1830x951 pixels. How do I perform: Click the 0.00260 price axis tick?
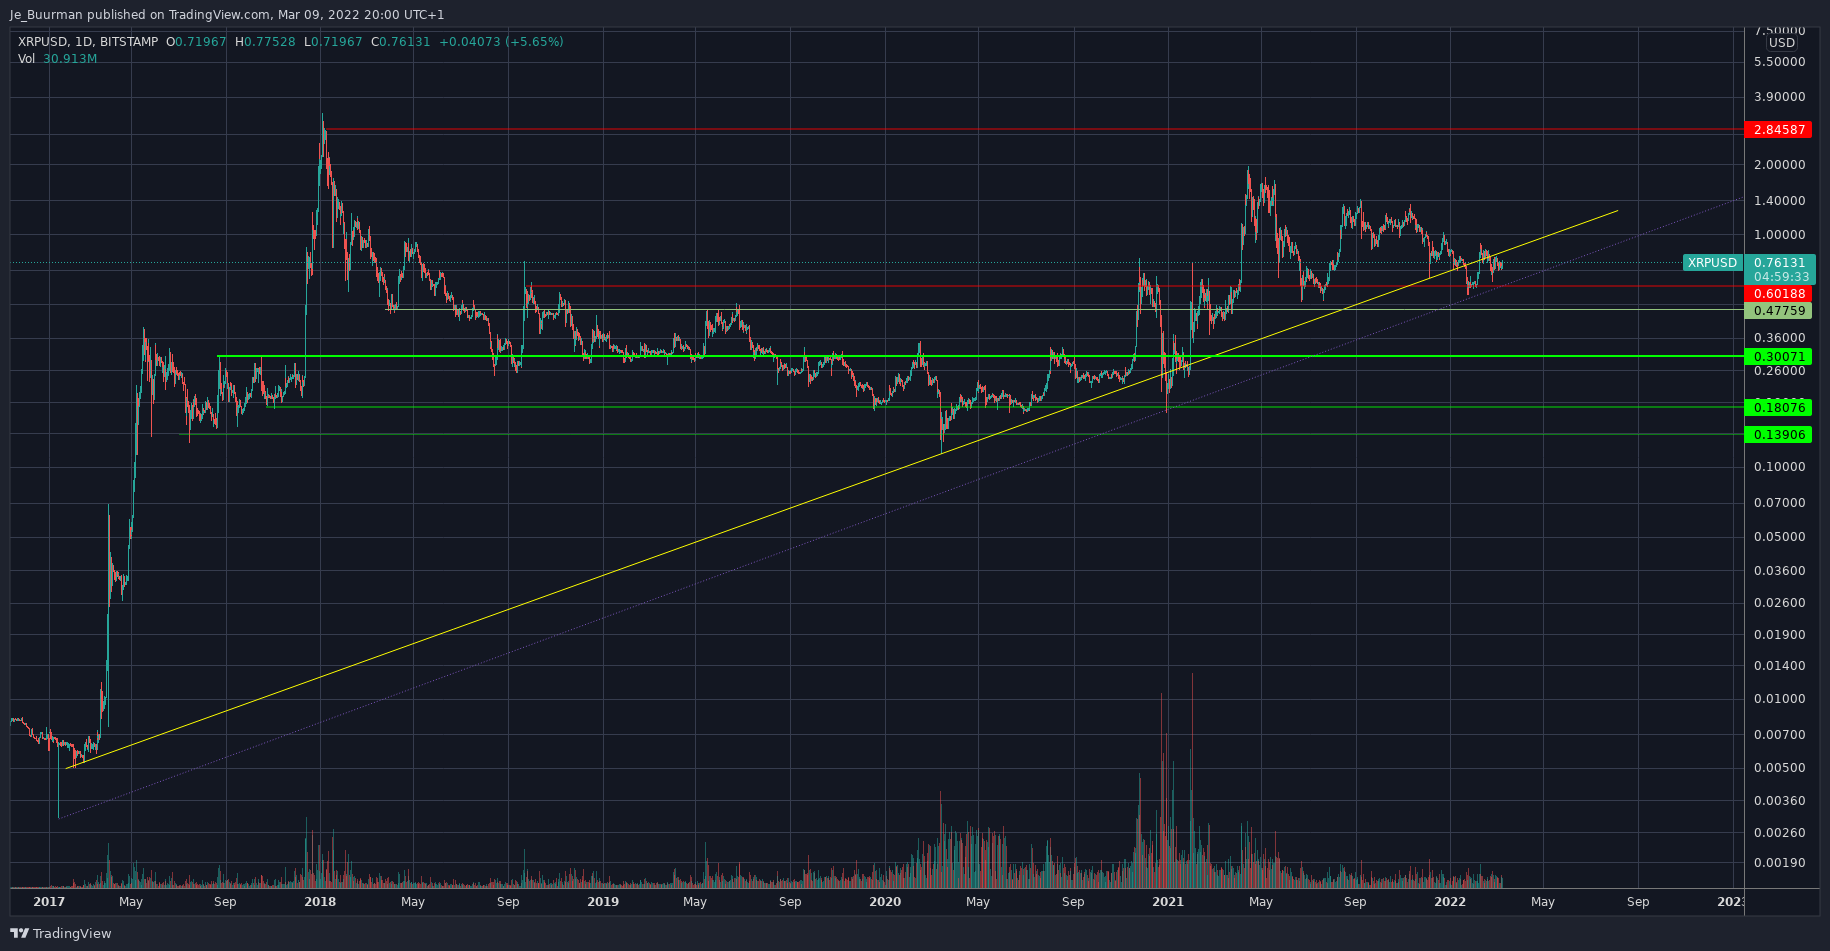point(1779,833)
